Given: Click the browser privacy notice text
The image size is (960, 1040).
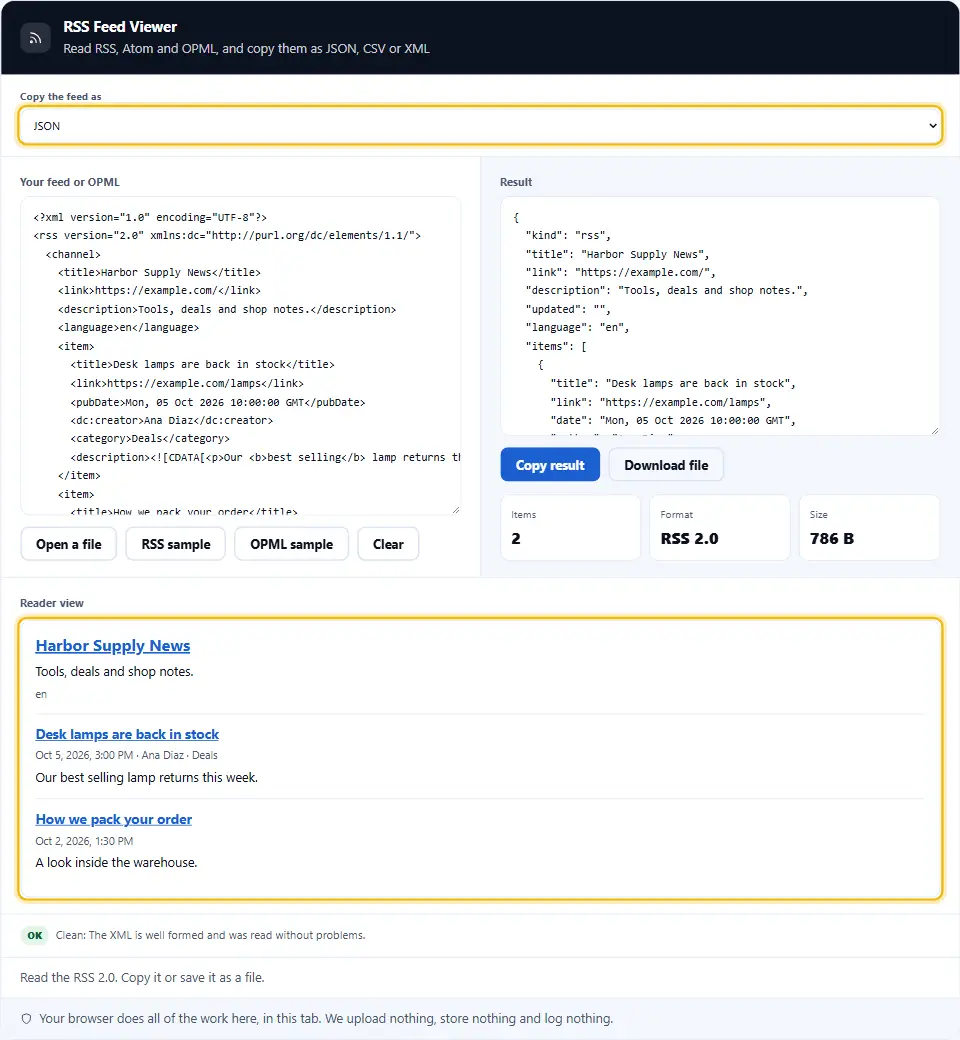Looking at the screenshot, I should 326,1019.
